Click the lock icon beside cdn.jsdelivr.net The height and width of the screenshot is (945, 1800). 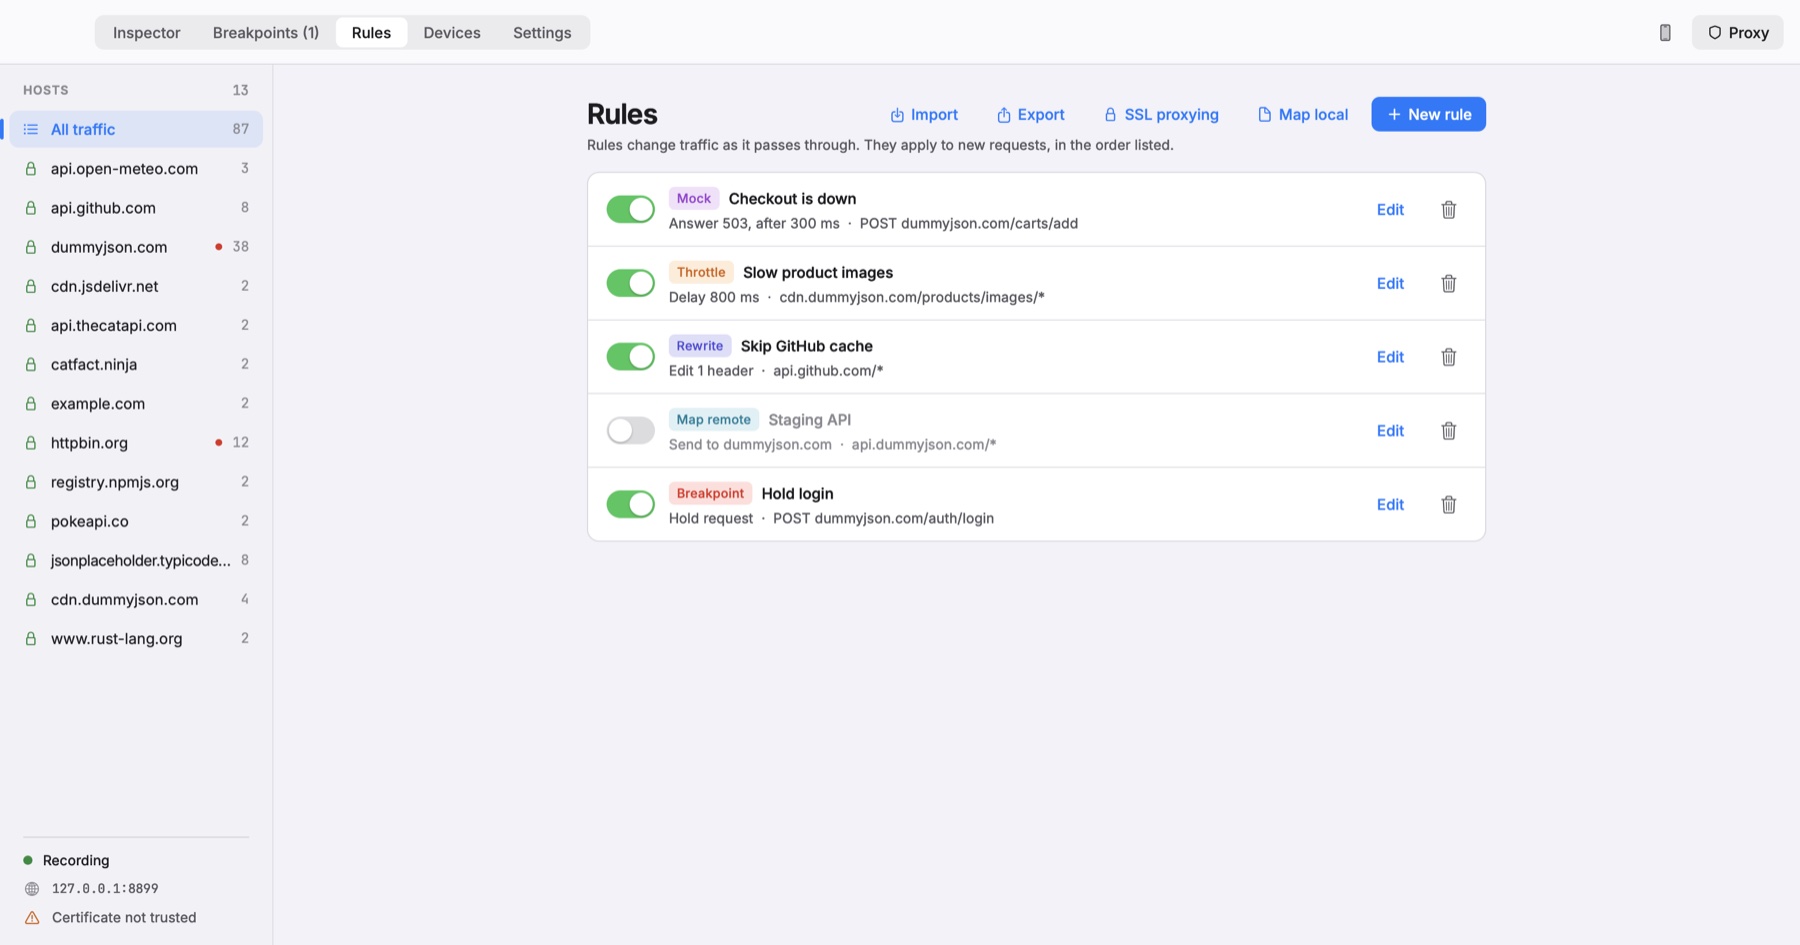(31, 286)
